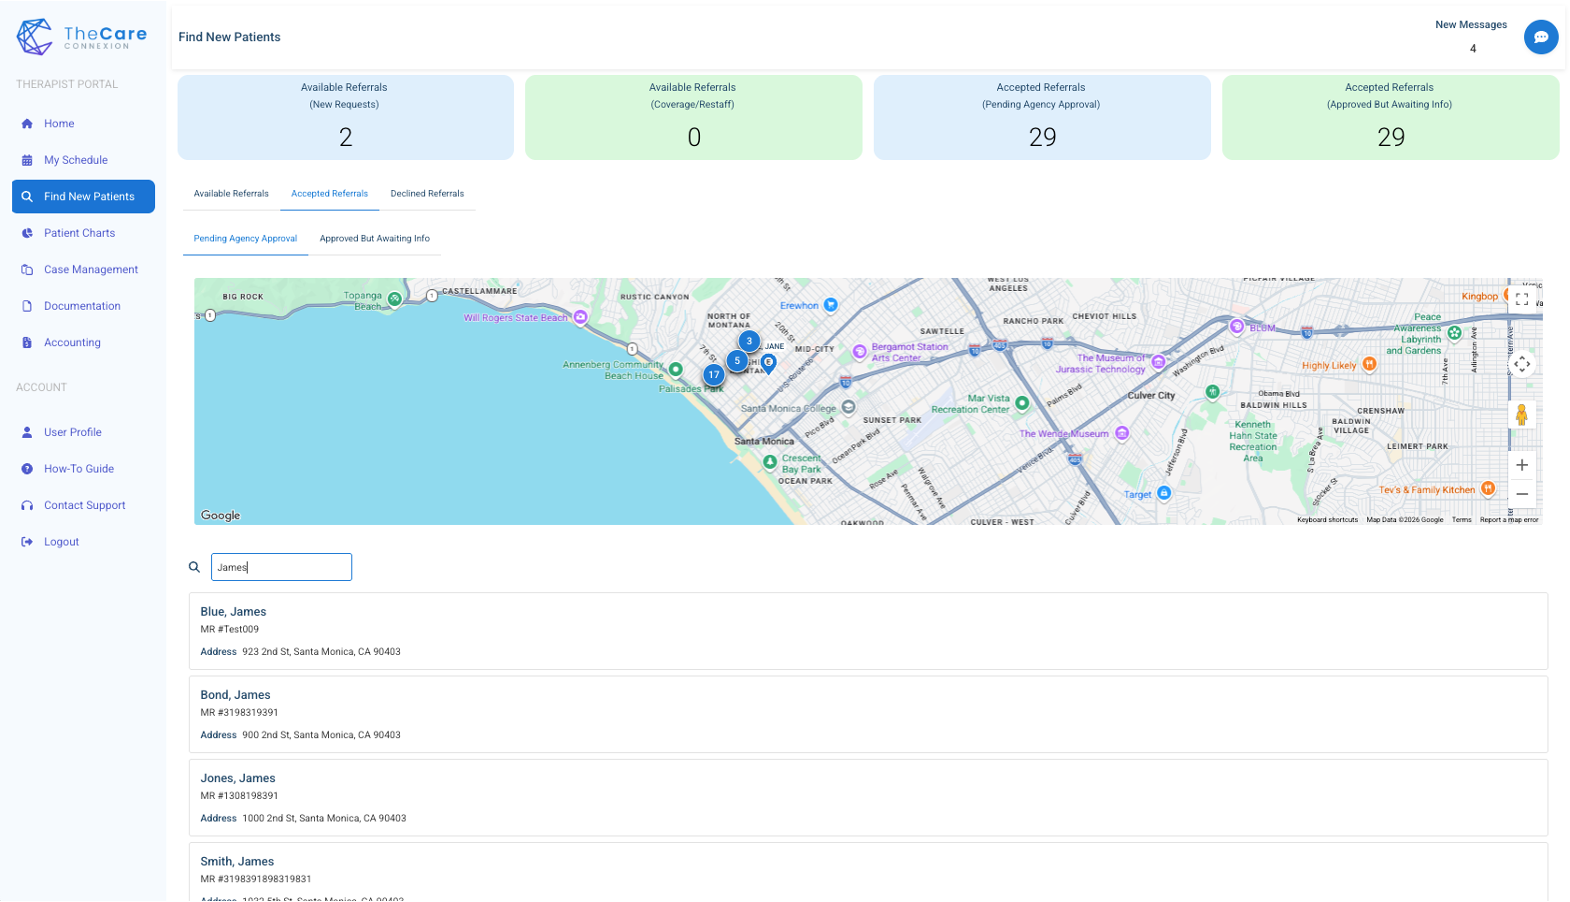
Task: Click Accepted Referrals Approved But Awaiting Info card
Action: (1390, 117)
